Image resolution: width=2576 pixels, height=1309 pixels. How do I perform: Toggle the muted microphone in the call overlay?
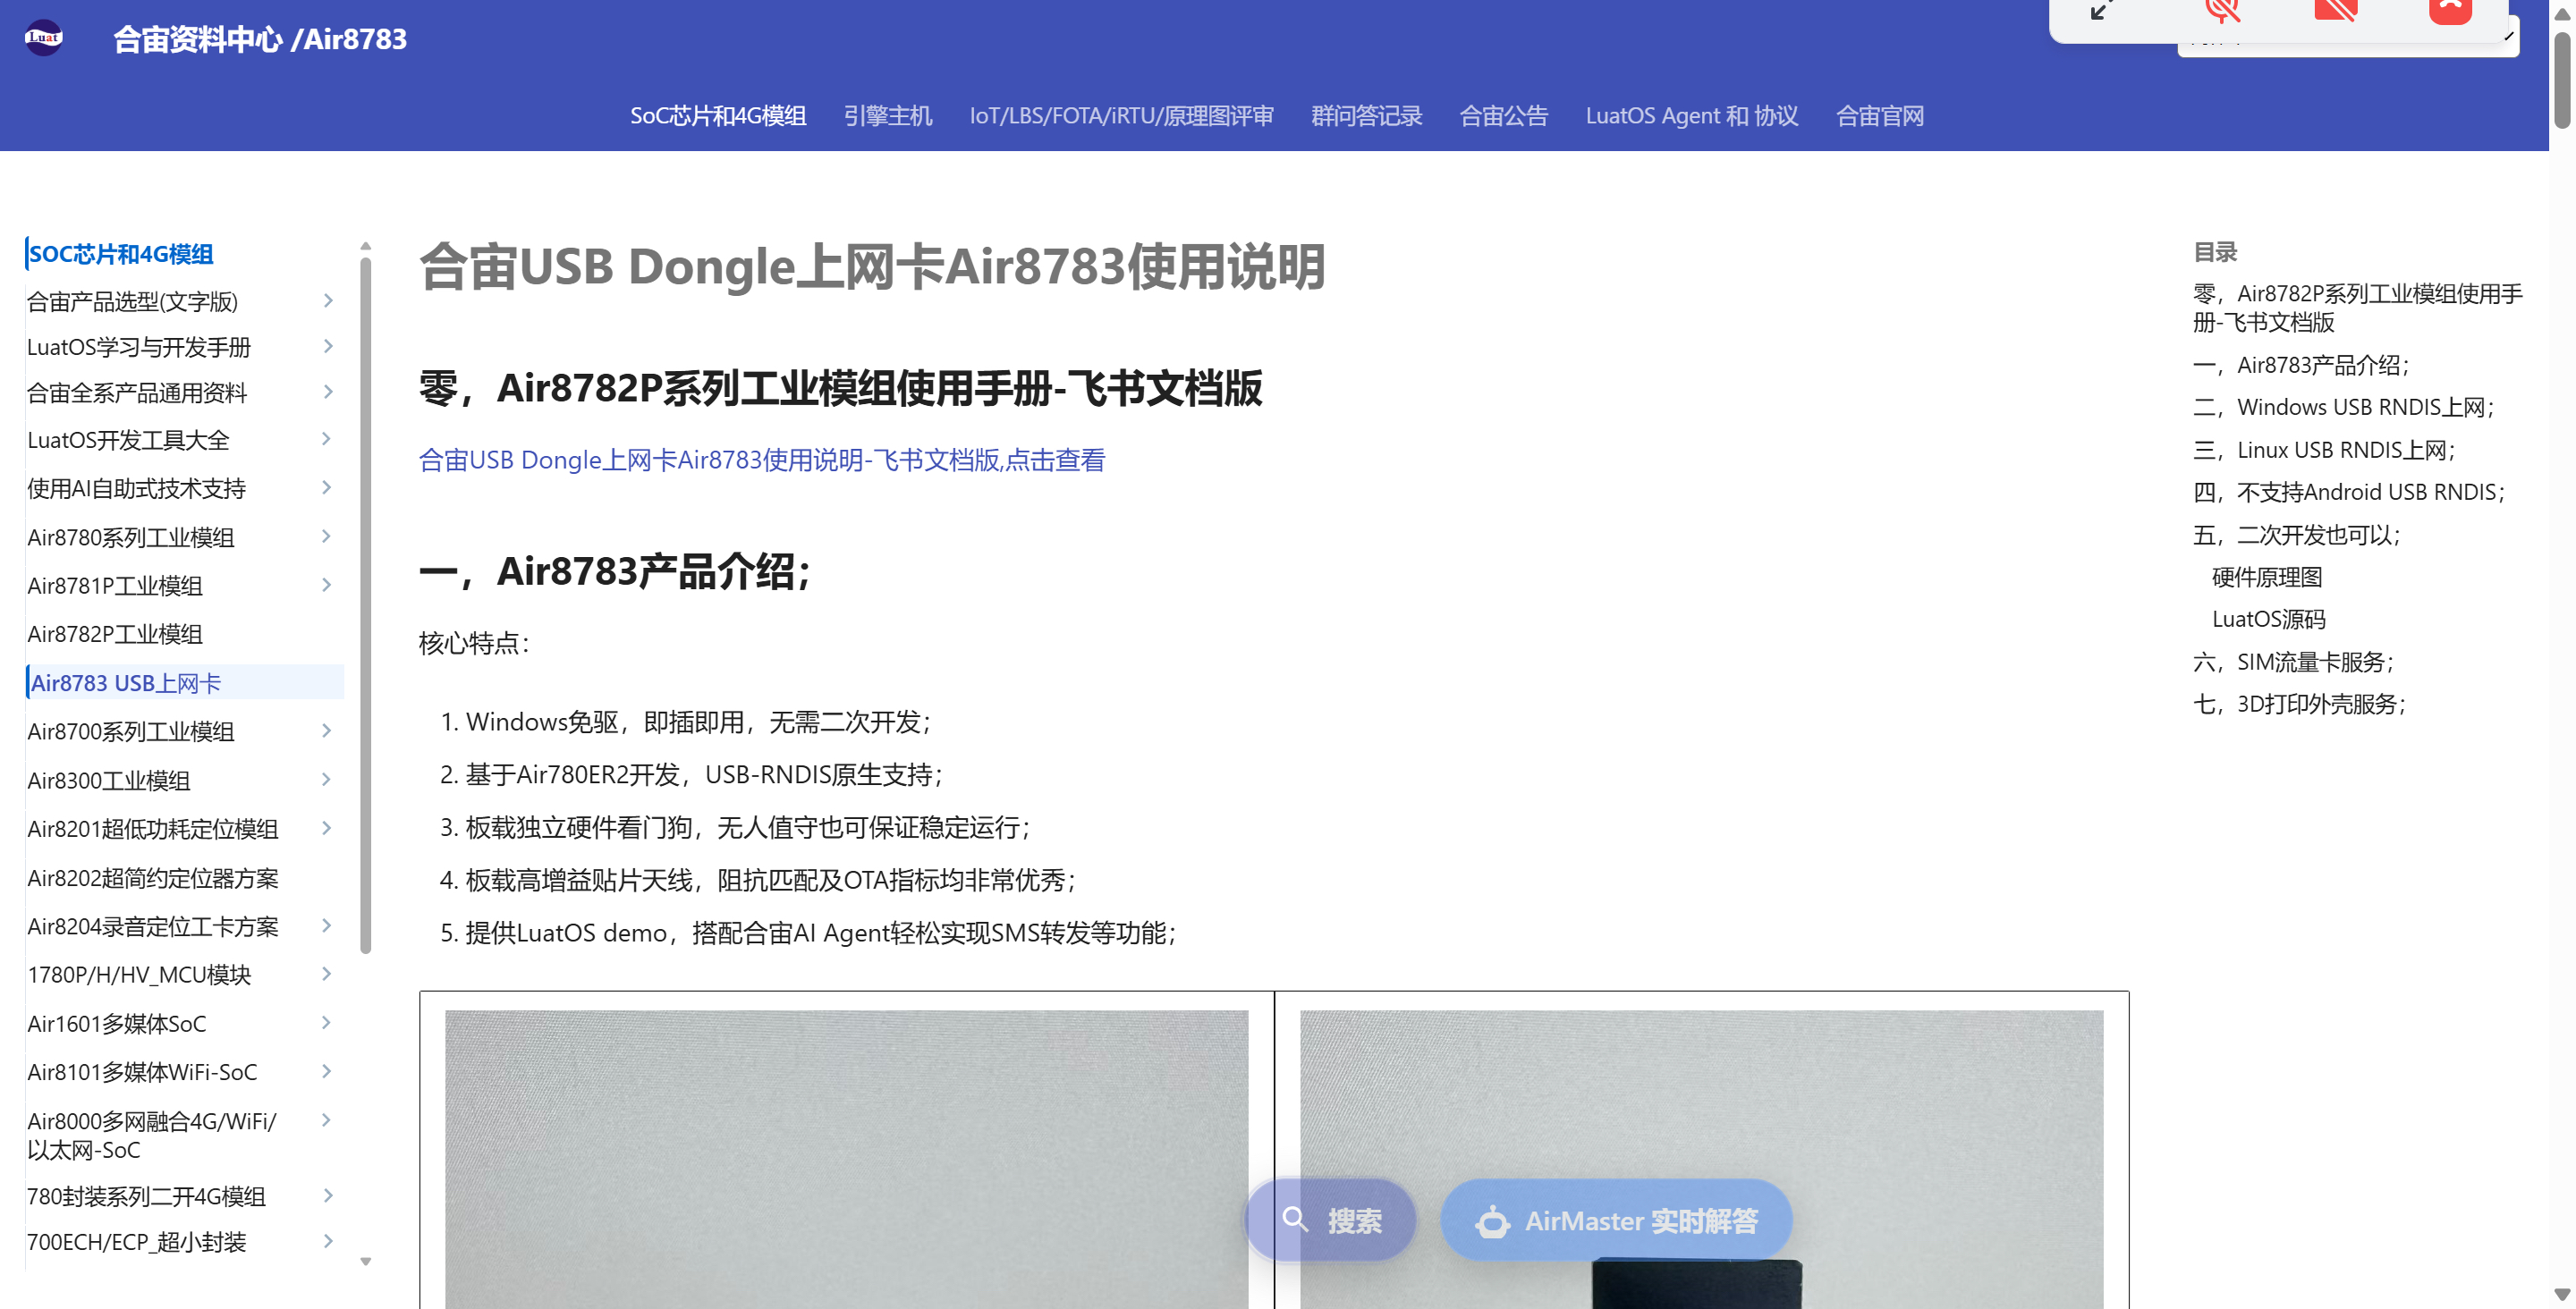coord(2222,11)
